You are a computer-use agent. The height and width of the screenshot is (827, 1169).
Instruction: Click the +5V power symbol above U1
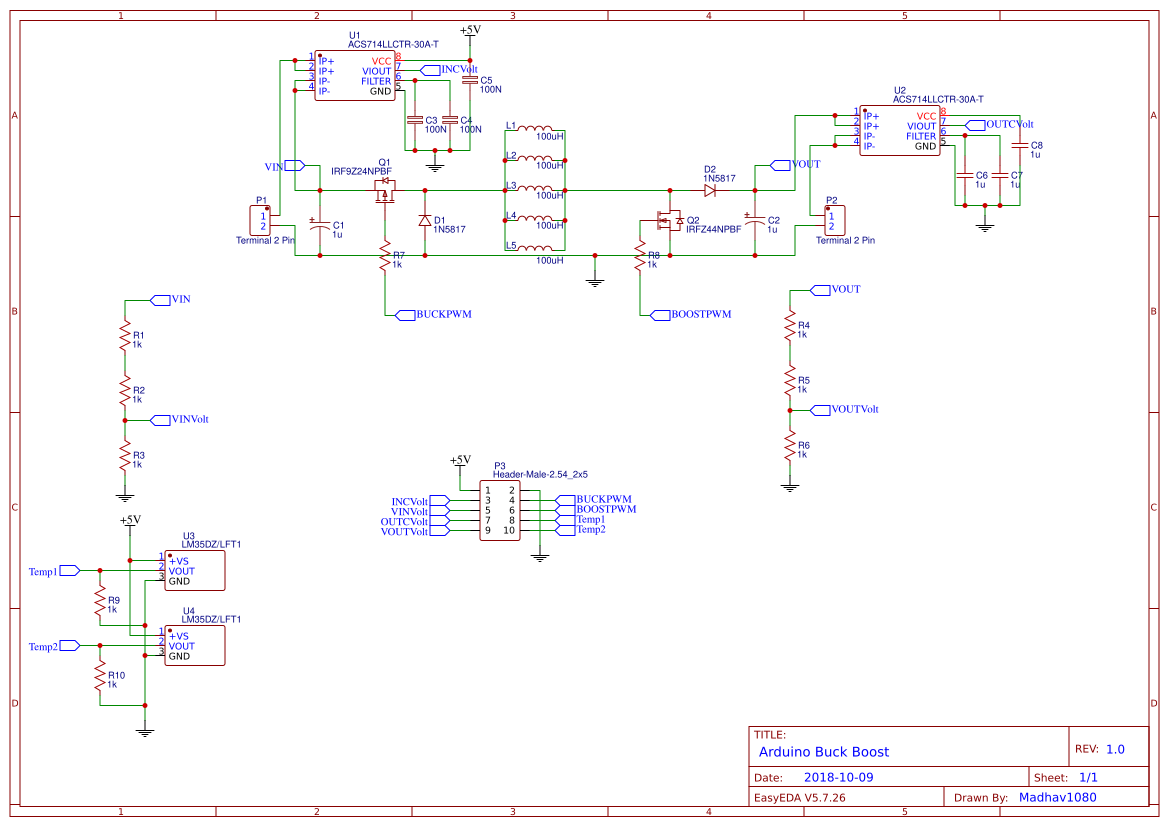pos(470,31)
